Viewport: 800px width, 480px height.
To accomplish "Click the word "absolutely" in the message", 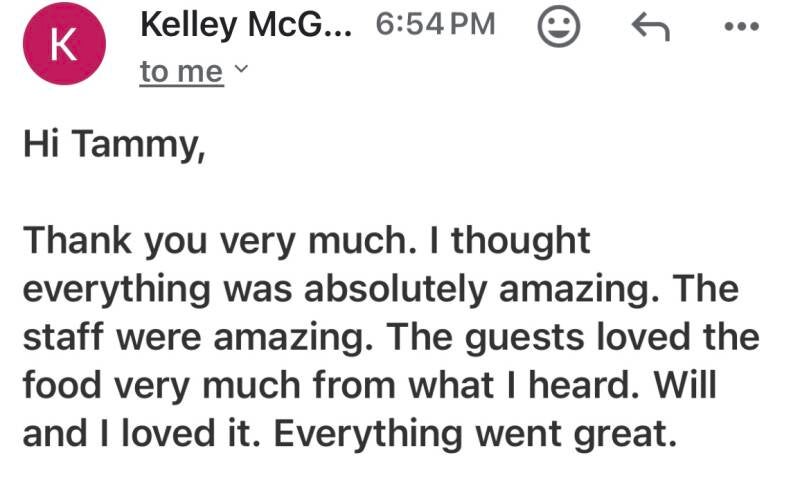I will [406, 289].
